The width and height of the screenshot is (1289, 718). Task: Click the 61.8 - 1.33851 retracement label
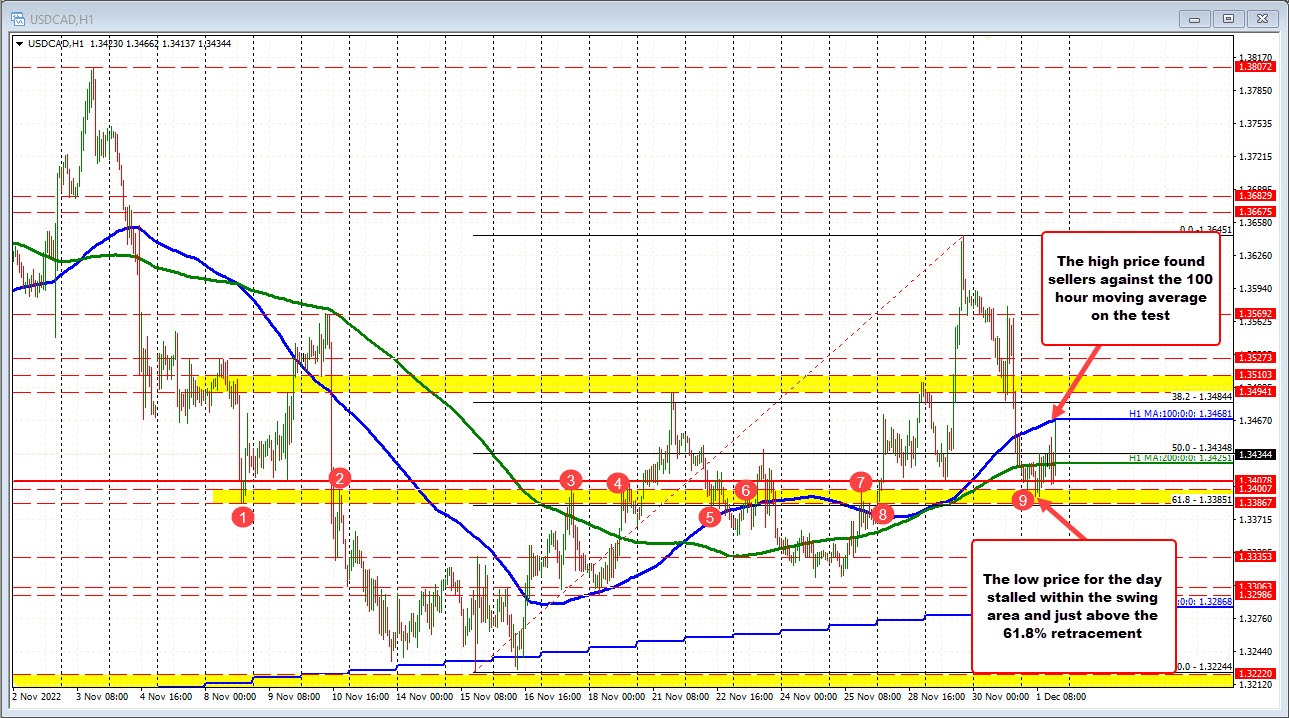[x=1200, y=500]
